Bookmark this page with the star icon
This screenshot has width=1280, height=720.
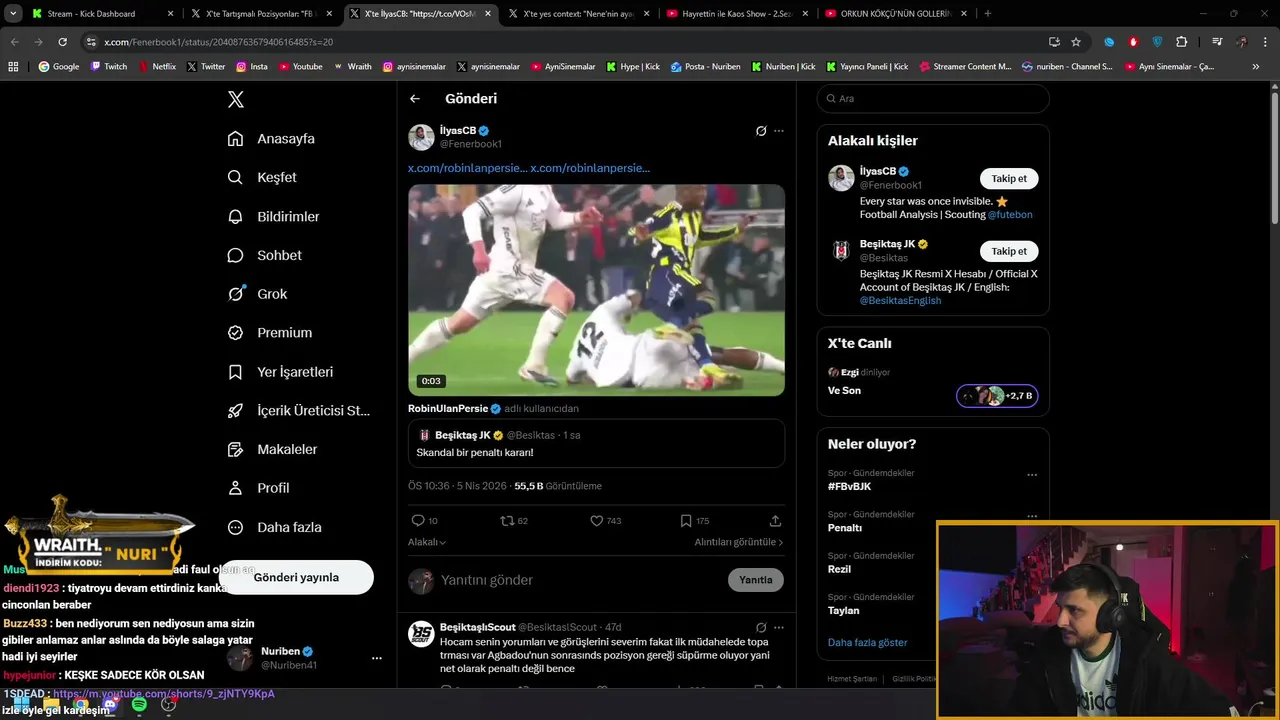point(1076,42)
